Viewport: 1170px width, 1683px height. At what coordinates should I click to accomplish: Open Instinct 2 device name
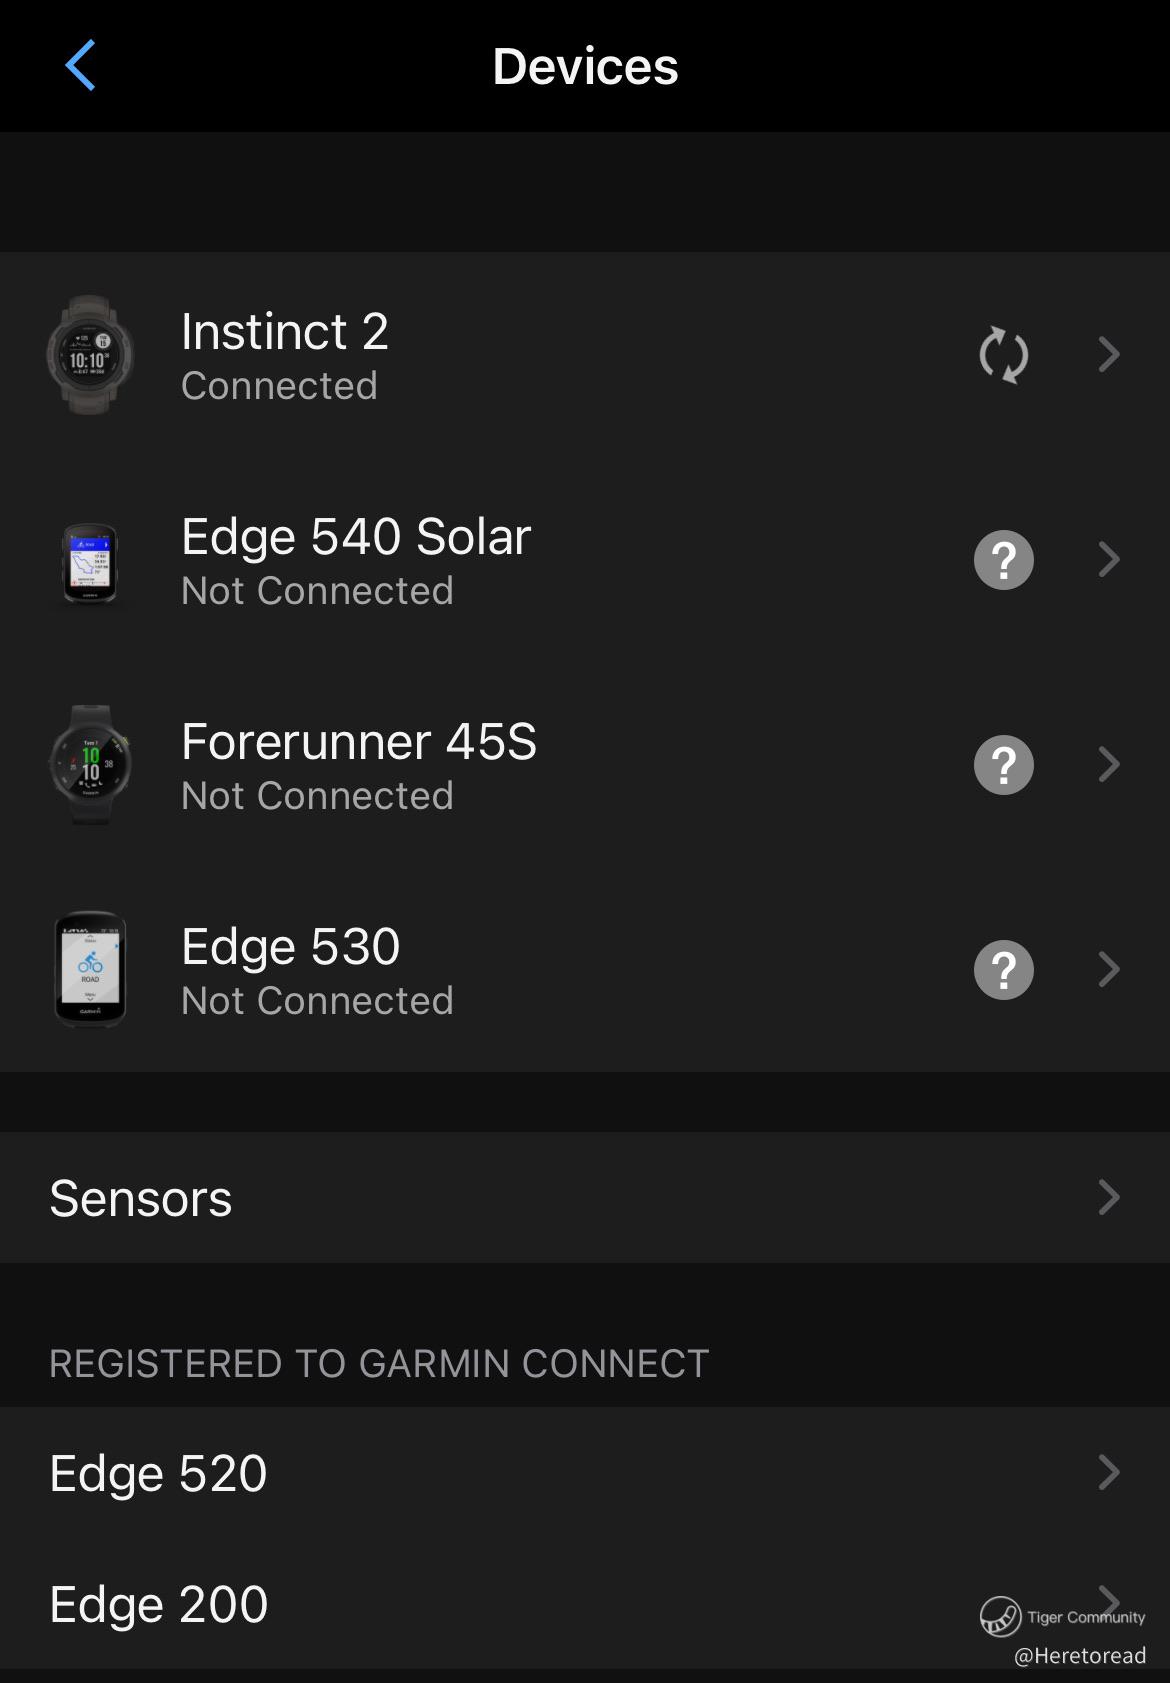pos(285,332)
